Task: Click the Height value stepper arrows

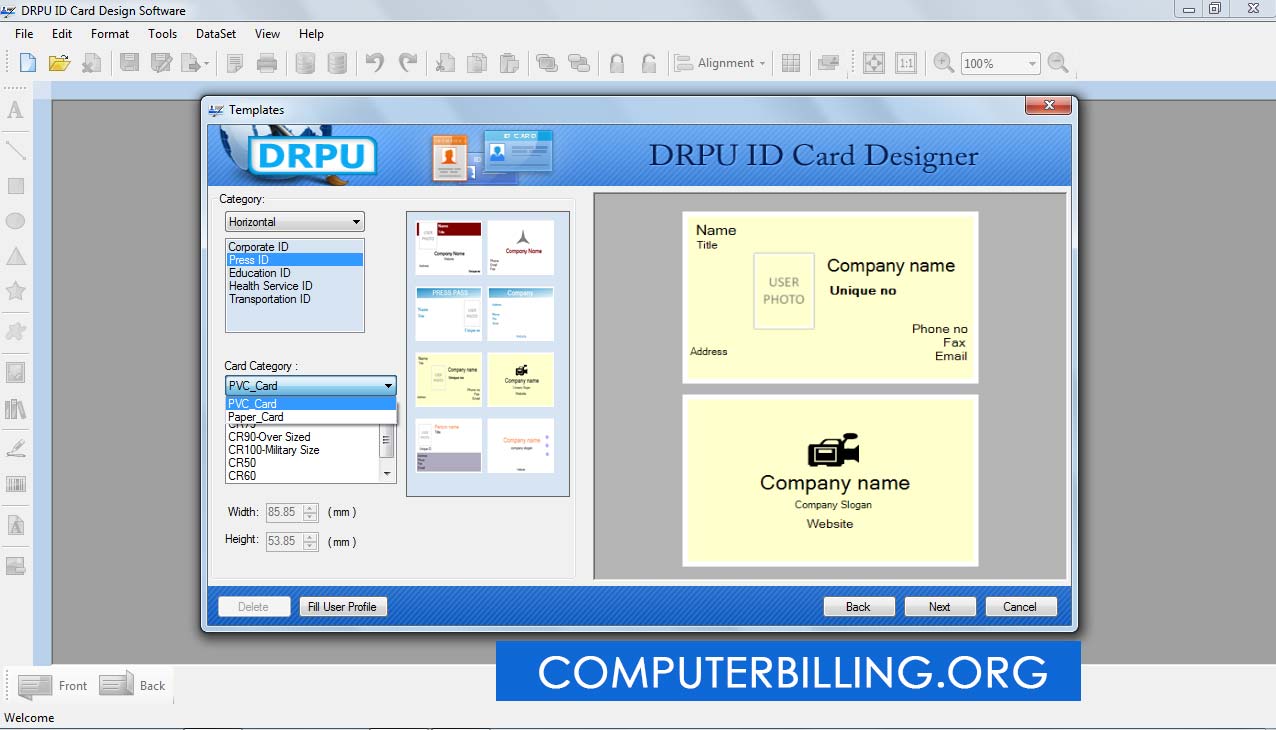Action: [310, 542]
